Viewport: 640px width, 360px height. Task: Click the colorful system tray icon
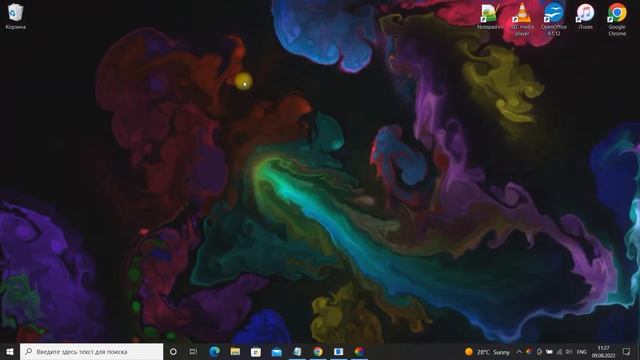(529, 351)
